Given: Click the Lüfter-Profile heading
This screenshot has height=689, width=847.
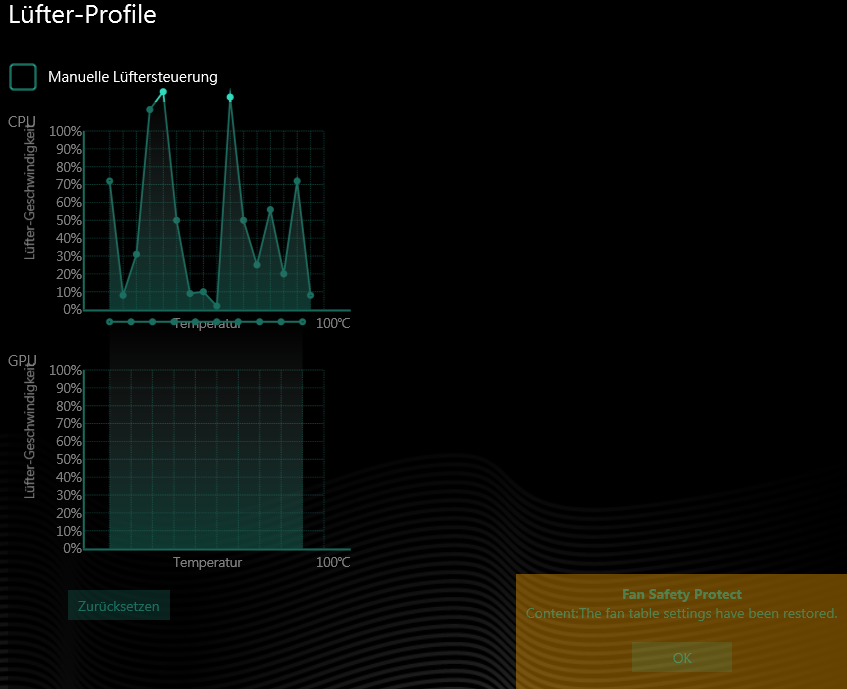Looking at the screenshot, I should (83, 15).
